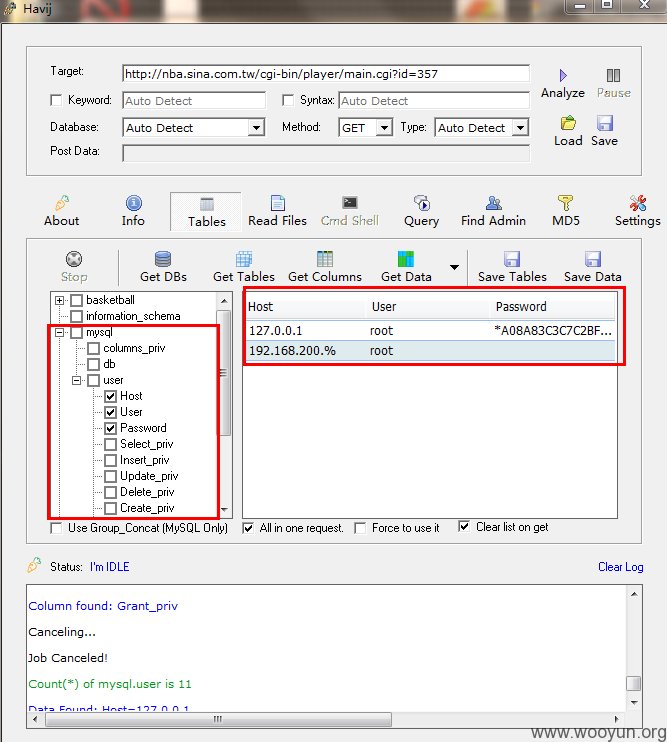Collapse the mysql database node
The width and height of the screenshot is (667, 742).
pos(59,333)
